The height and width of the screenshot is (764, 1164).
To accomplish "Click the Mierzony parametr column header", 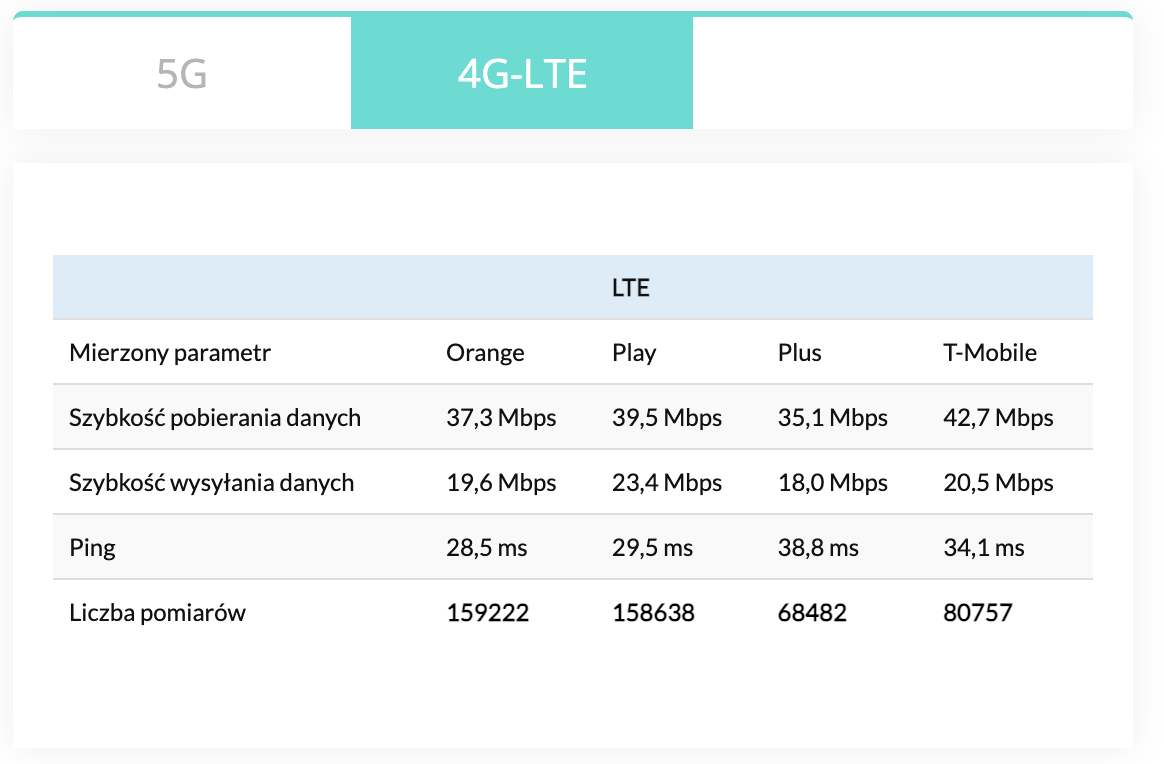I will point(170,352).
